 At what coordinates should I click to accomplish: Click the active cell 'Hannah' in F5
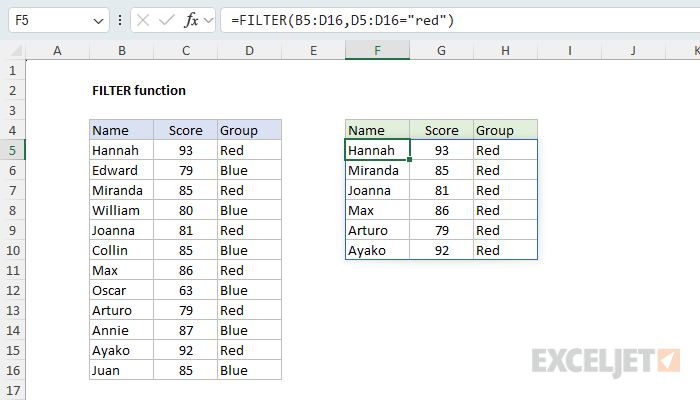377,150
